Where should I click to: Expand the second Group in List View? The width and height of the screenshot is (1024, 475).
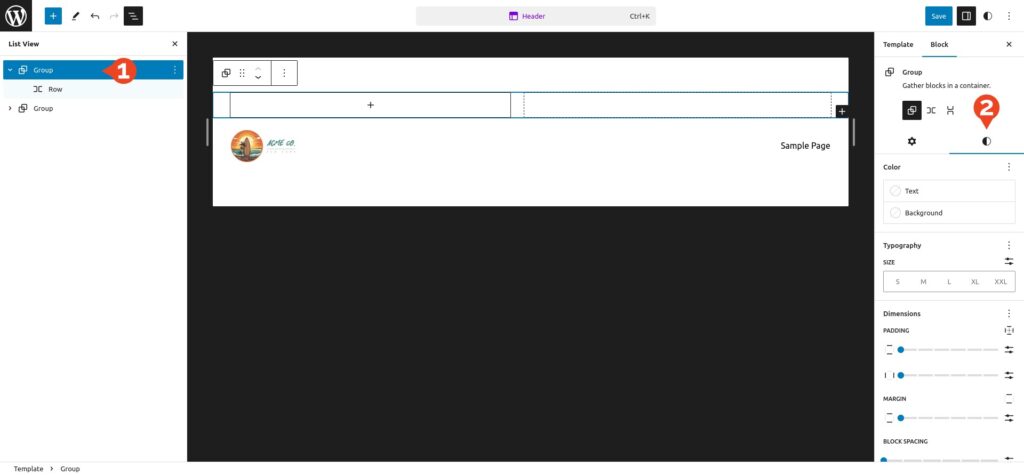point(10,108)
